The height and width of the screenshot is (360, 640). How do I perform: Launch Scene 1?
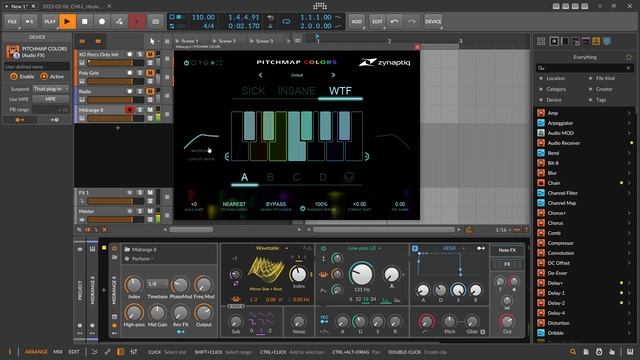pos(187,41)
